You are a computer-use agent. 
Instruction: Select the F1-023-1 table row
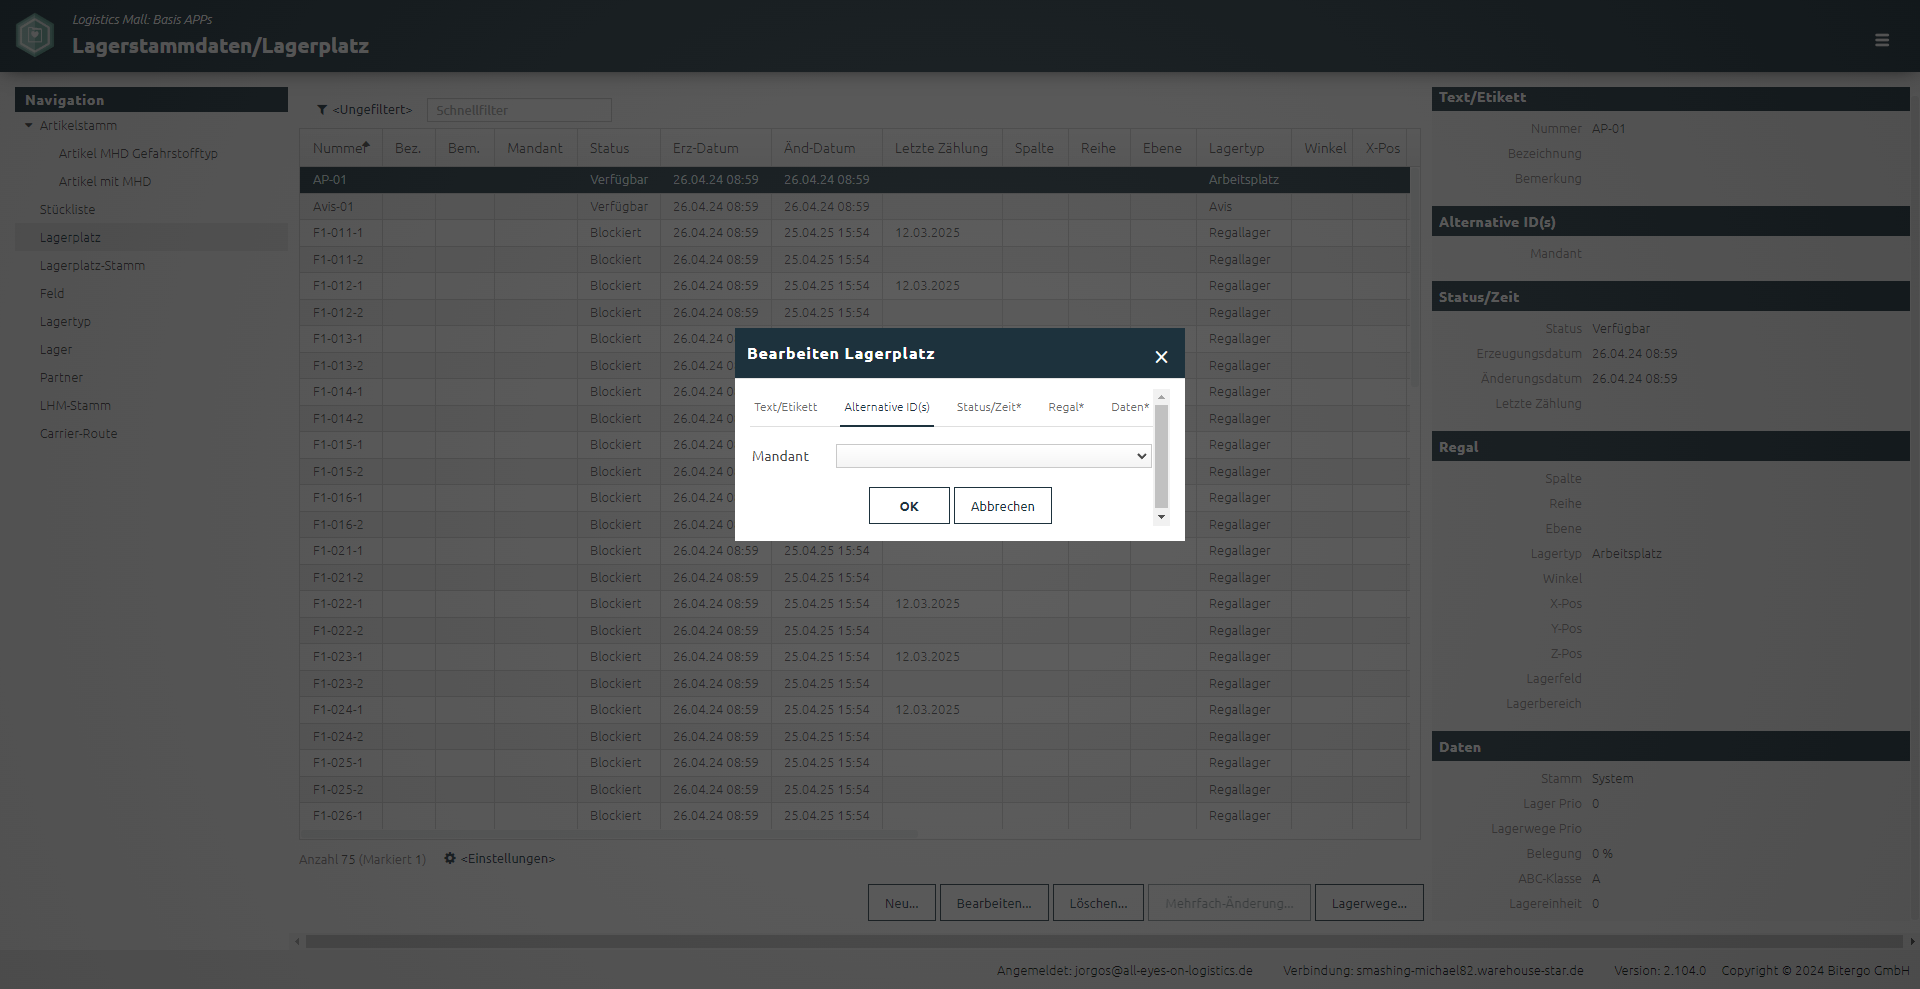(x=855, y=657)
